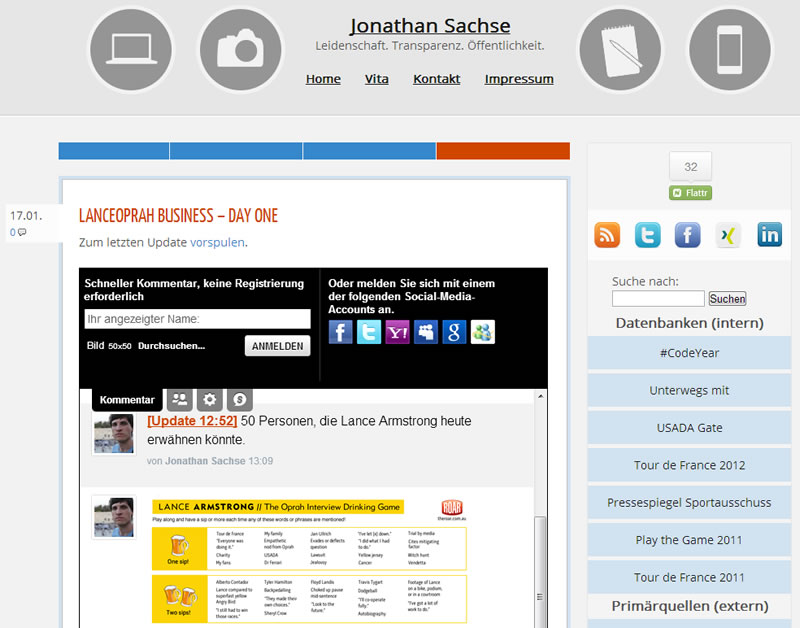Open the LinkedIn profile icon

tap(769, 235)
